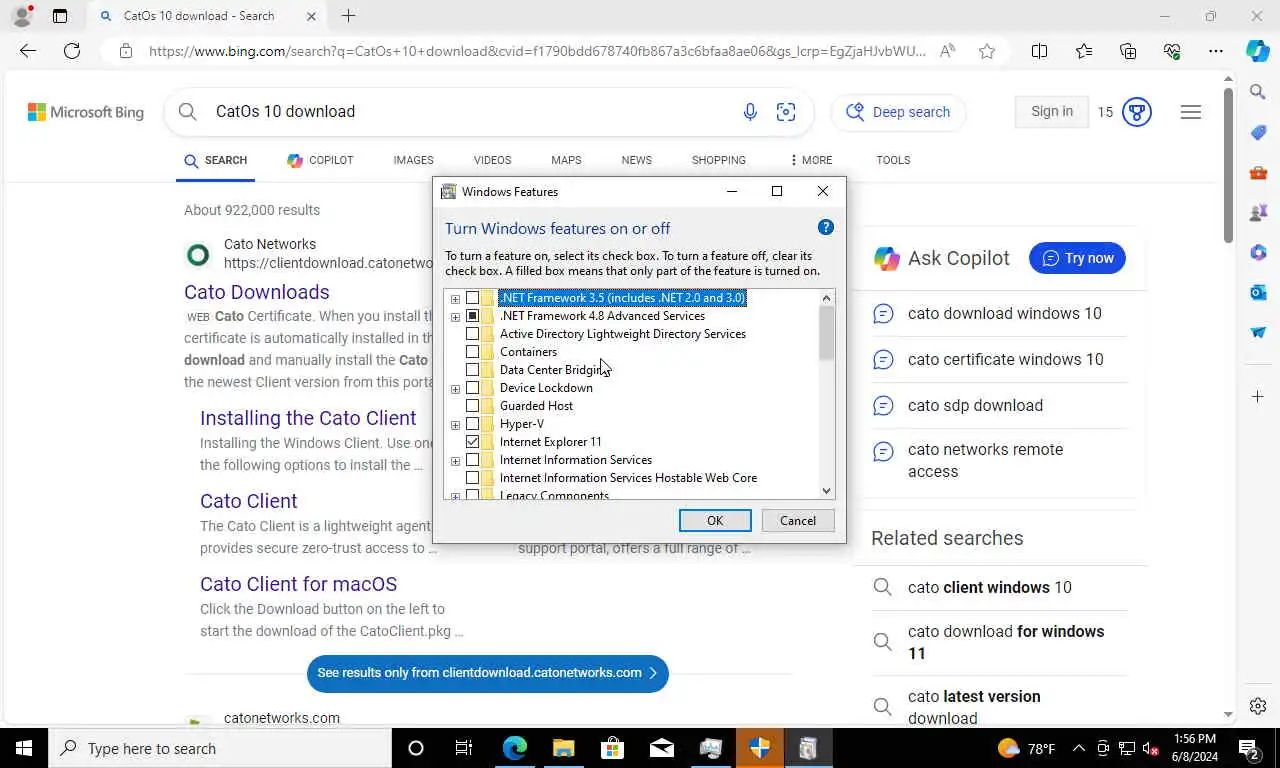
Task: Add a sidebar app with the plus icon
Action: coord(1258,397)
